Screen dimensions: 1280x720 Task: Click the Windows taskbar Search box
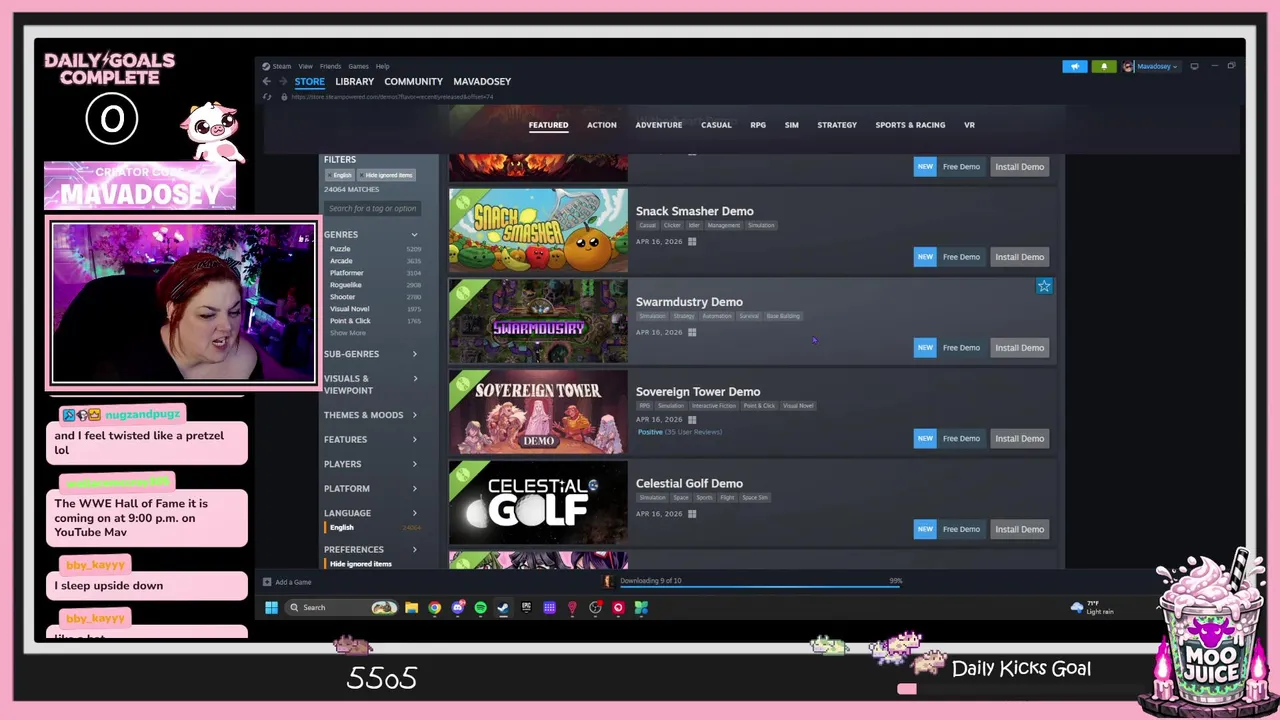342,607
